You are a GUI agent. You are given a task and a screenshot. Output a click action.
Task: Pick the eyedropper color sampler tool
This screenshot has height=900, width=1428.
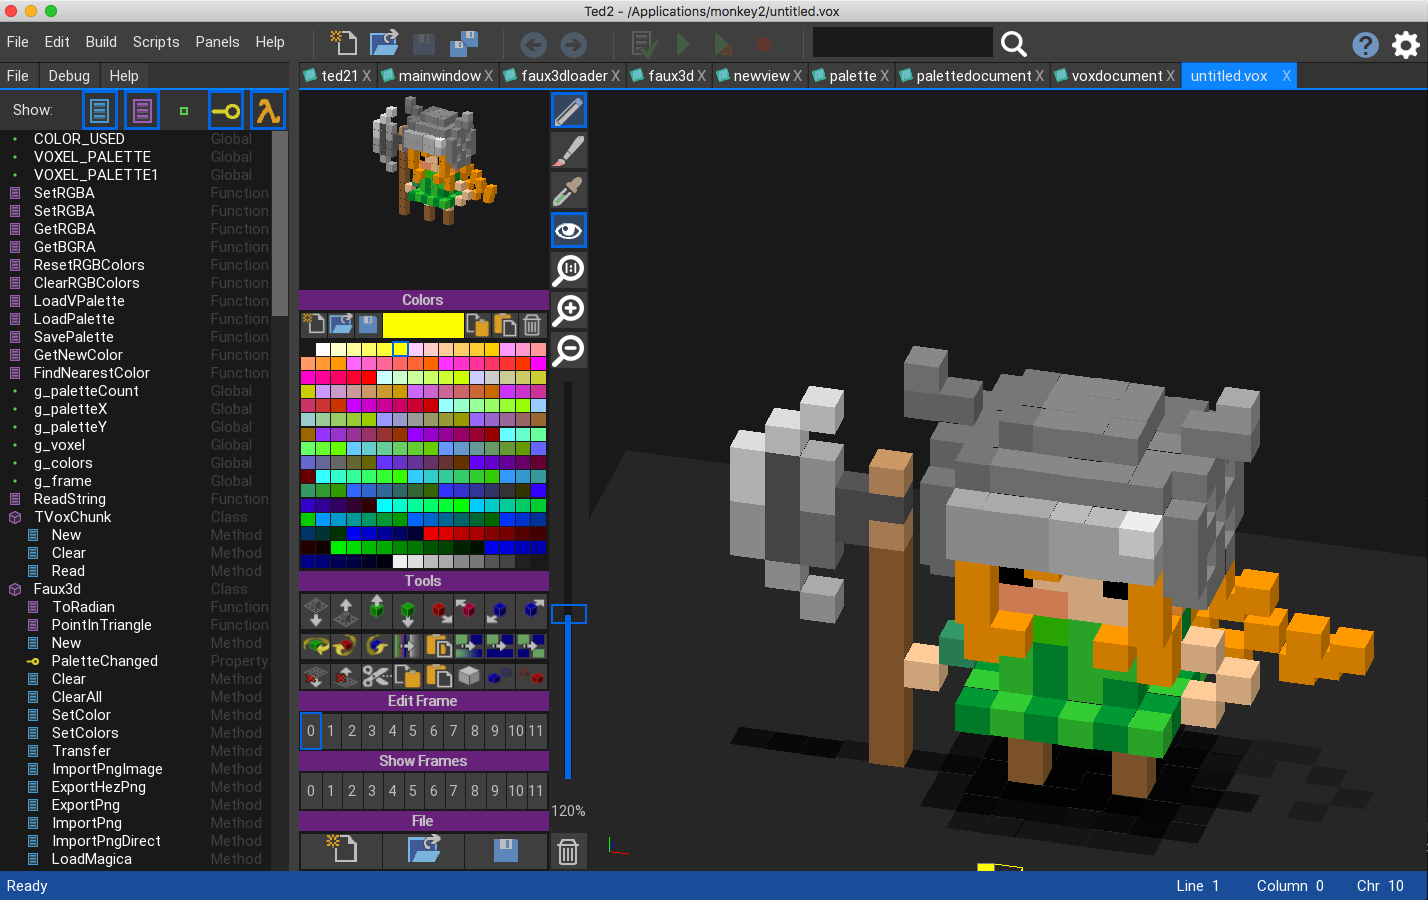point(568,191)
